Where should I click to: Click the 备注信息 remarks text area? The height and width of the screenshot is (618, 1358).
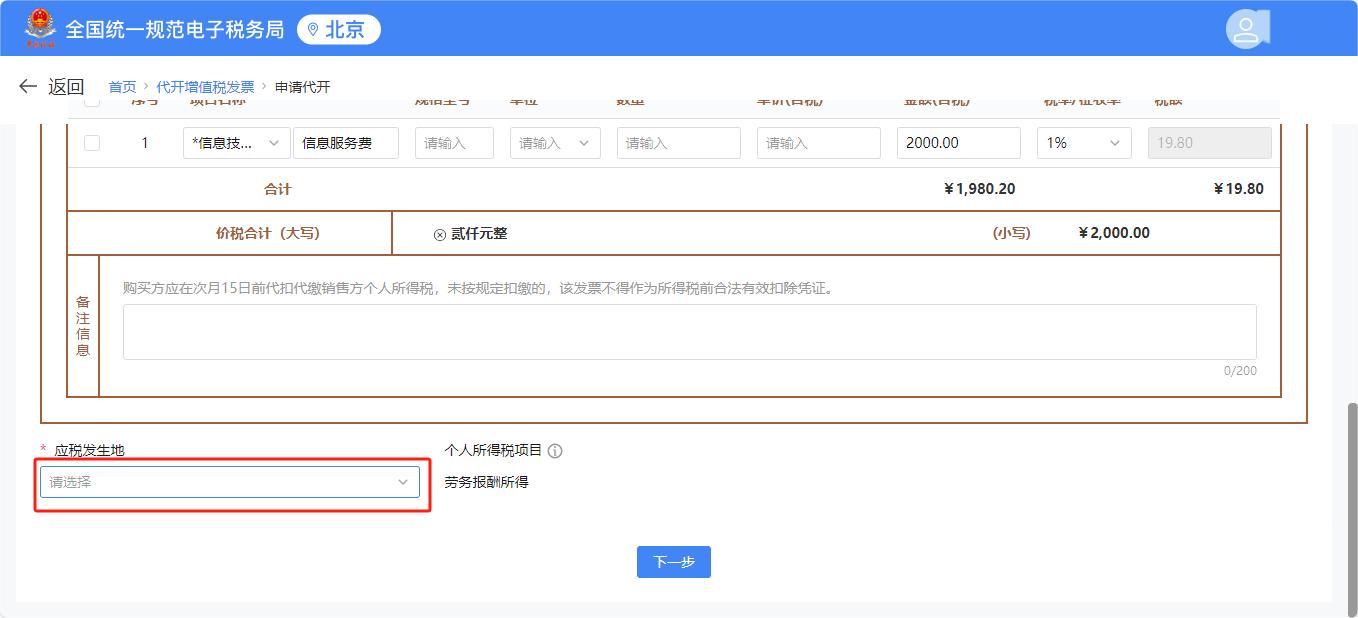(x=689, y=332)
